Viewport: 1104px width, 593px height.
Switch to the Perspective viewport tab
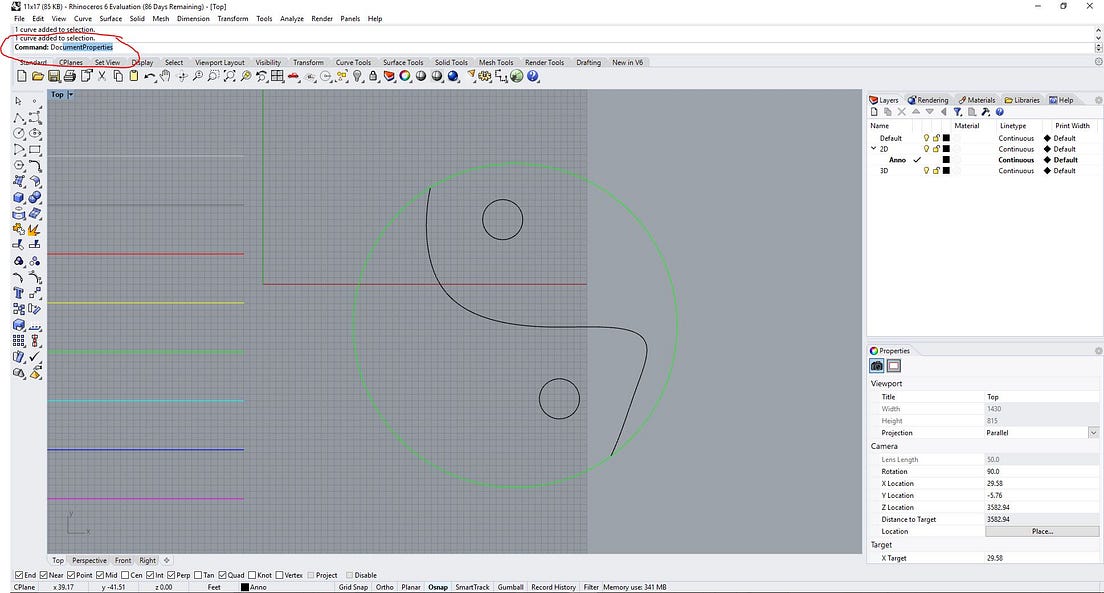coord(89,560)
